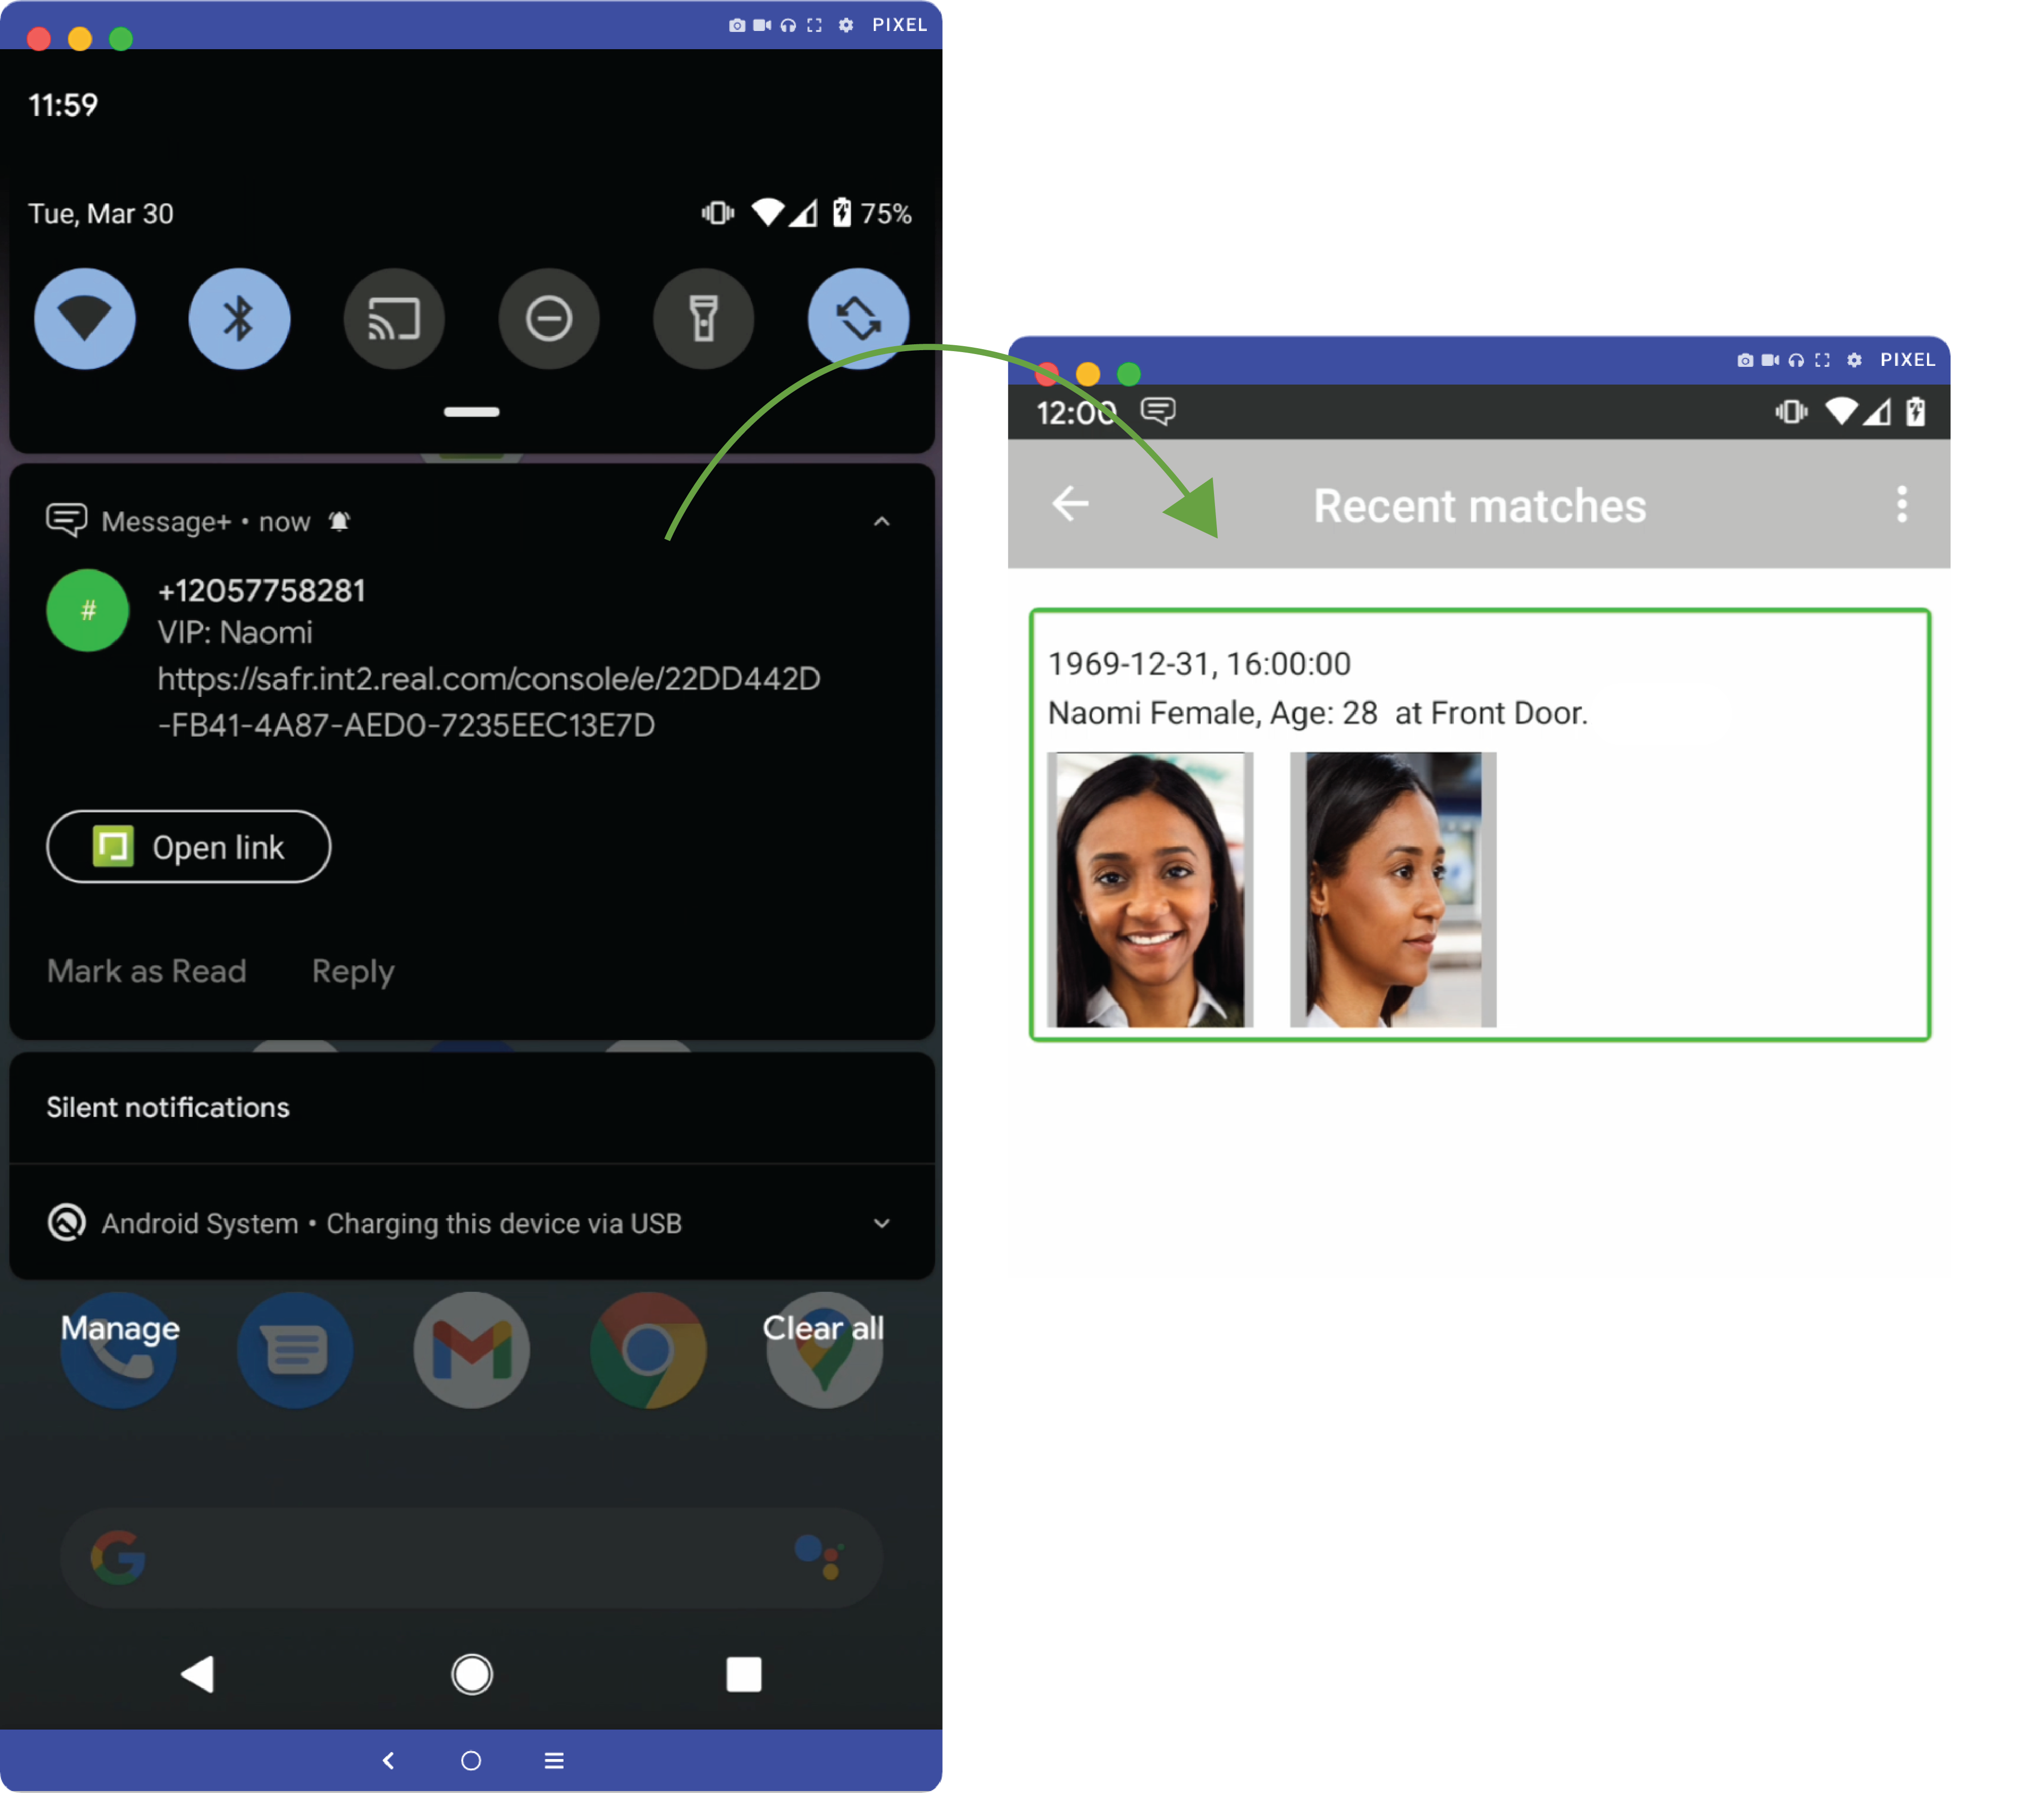The width and height of the screenshot is (2044, 1793).
Task: Click the quick settings drag handle
Action: coord(471,412)
